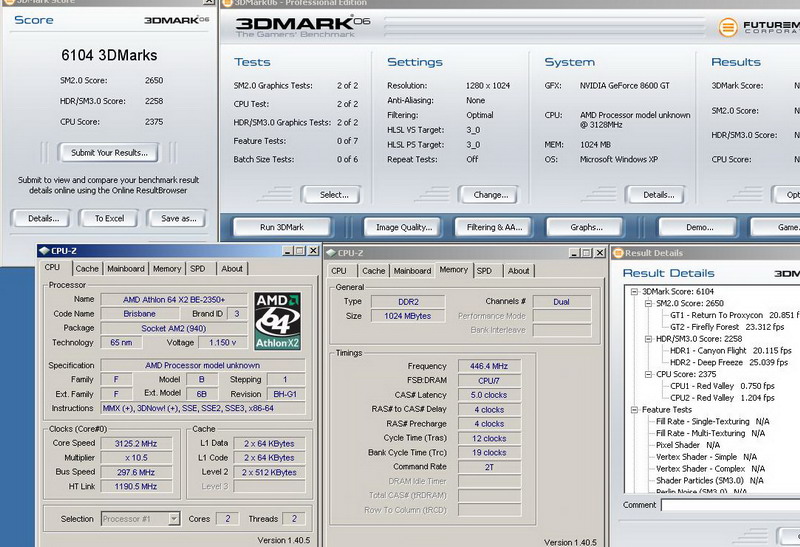This screenshot has height=547, width=800.
Task: Switch to CPU tab in Memory CPU-Z window
Action: (339, 271)
